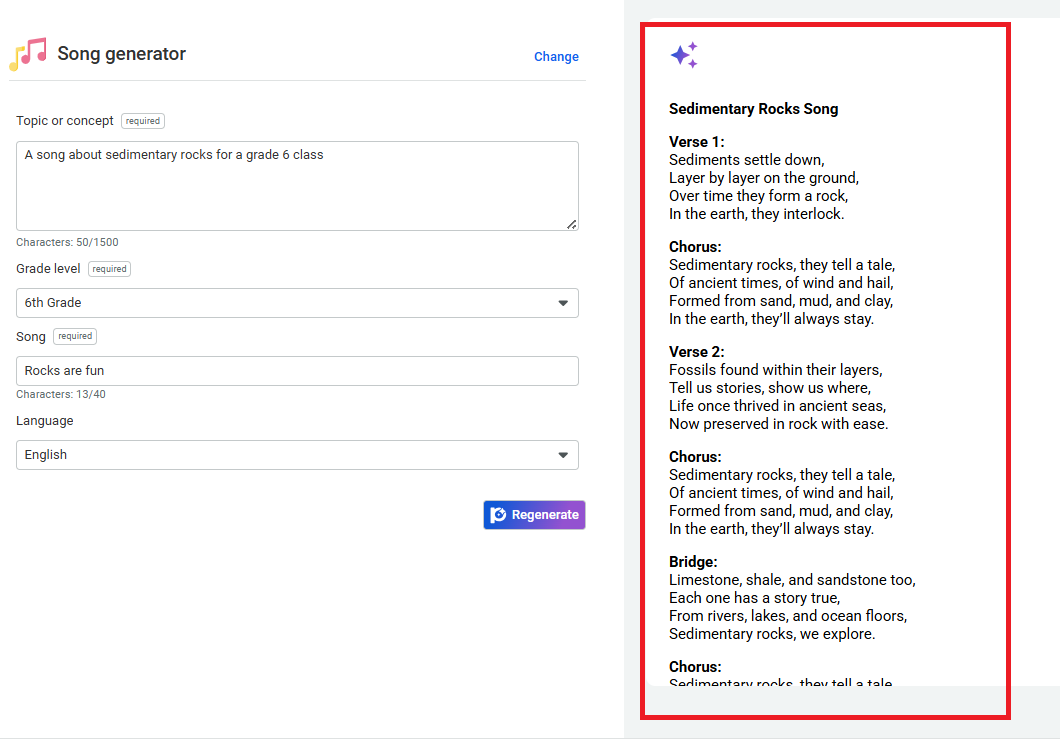Click the Sedimentary Rocks Song heading
The width and height of the screenshot is (1060, 744).
753,109
